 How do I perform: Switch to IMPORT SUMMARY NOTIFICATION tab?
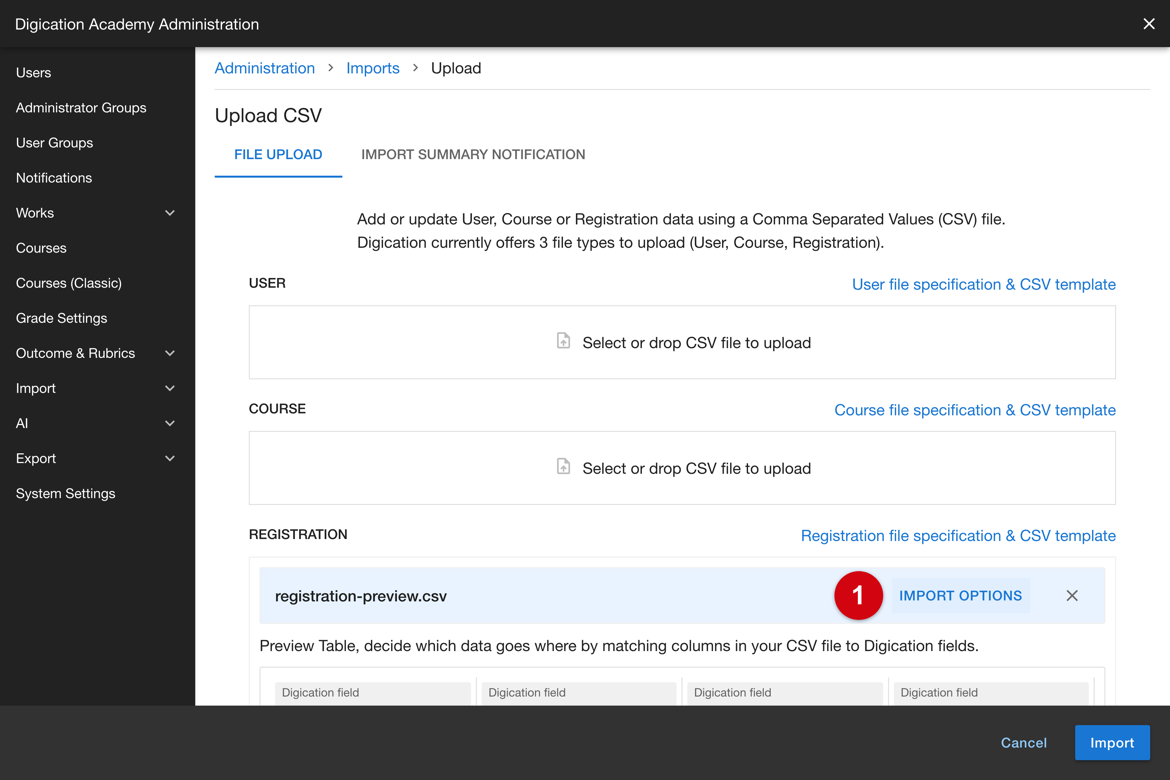473,155
